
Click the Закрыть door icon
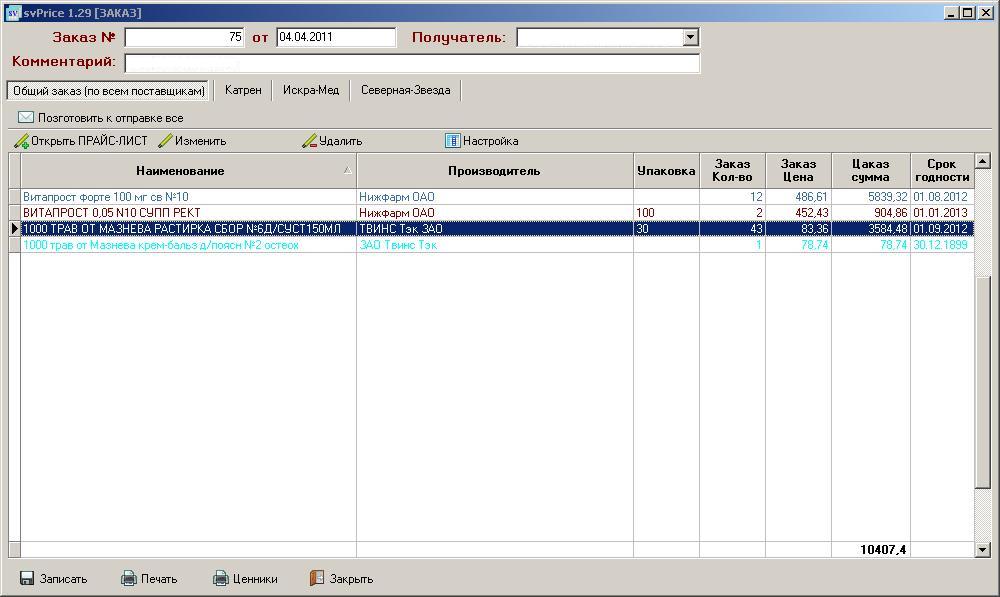317,578
